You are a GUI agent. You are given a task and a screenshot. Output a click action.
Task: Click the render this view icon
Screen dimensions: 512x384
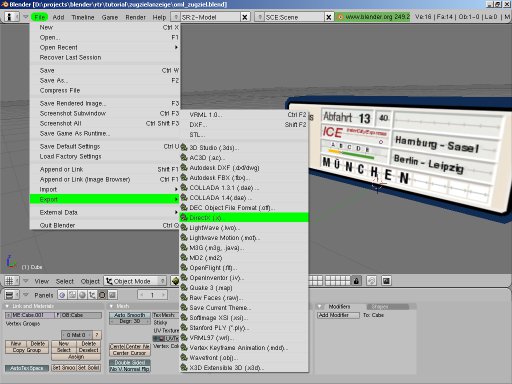click(386, 281)
